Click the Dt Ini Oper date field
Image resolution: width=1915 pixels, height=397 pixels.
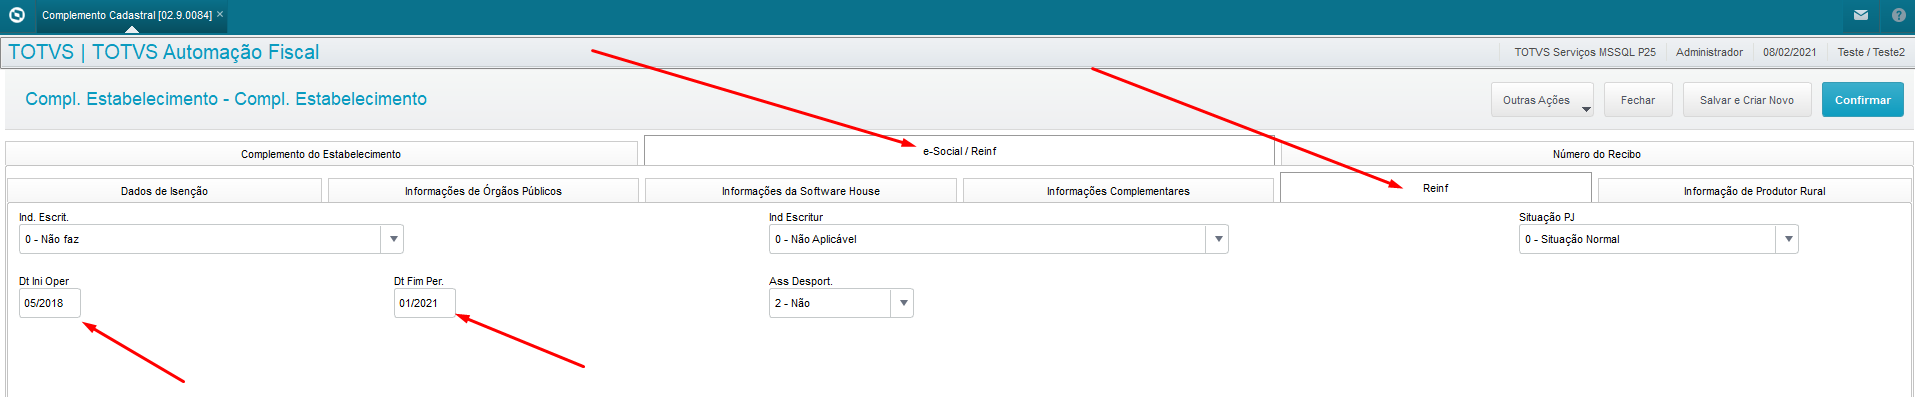click(50, 303)
